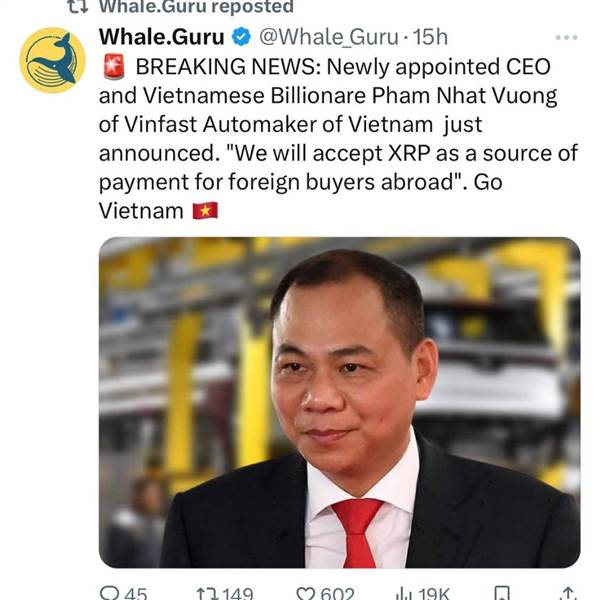This screenshot has width=600, height=600.
Task: Click the 602 likes count
Action: pos(337,594)
